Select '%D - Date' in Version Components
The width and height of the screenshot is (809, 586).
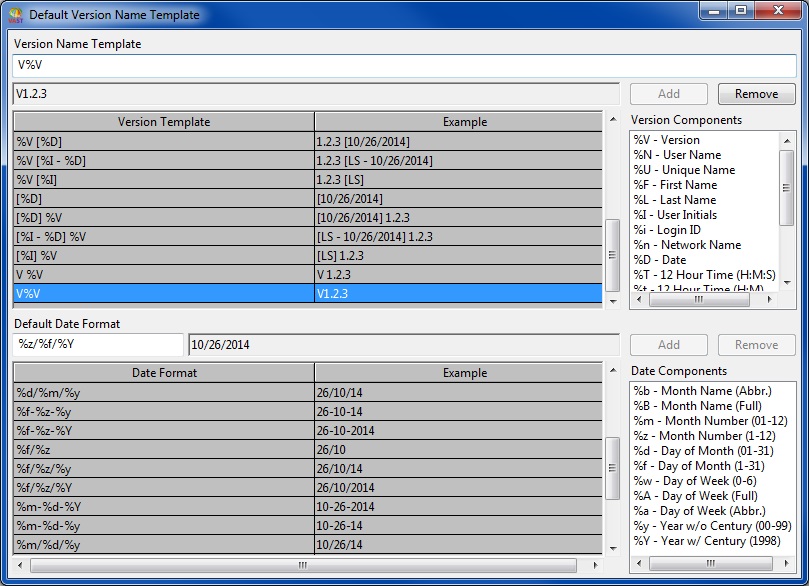click(660, 260)
